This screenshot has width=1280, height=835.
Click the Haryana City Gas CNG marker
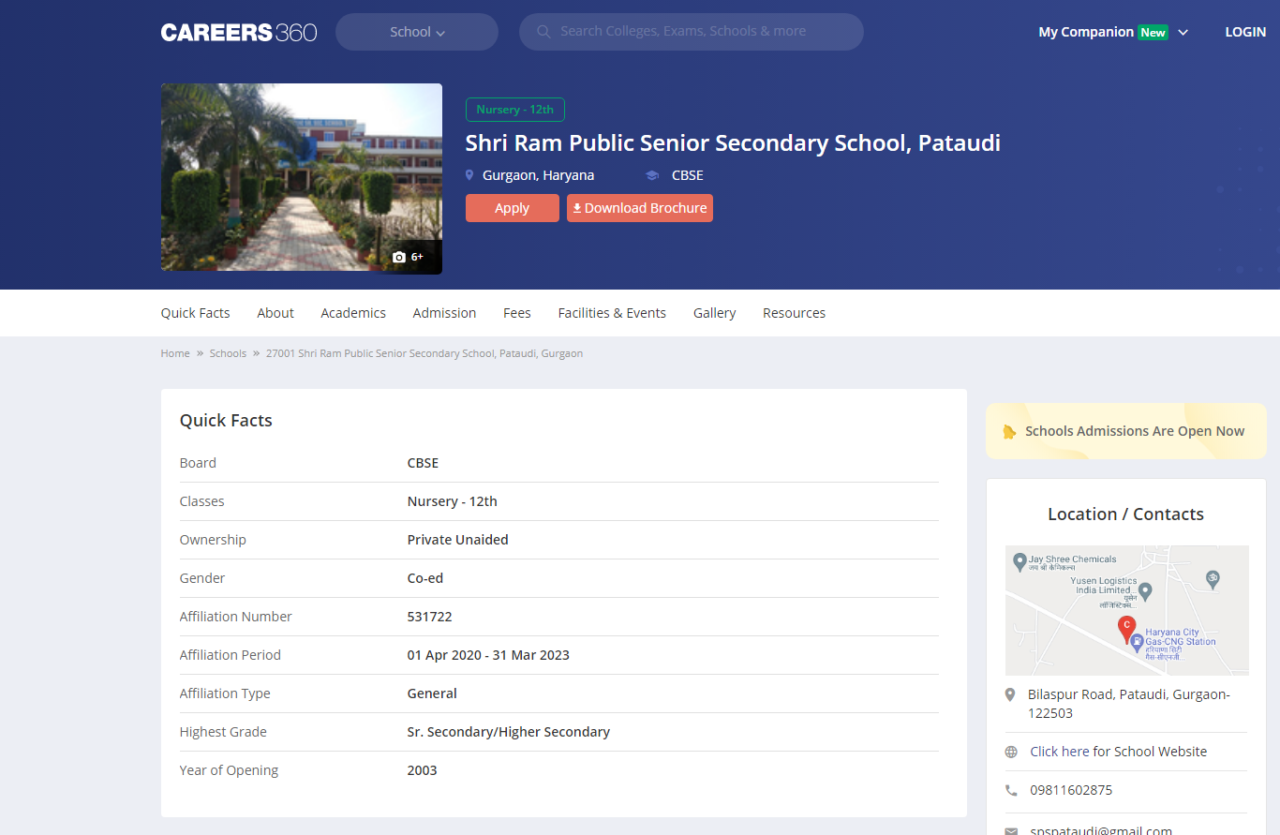click(x=1137, y=642)
